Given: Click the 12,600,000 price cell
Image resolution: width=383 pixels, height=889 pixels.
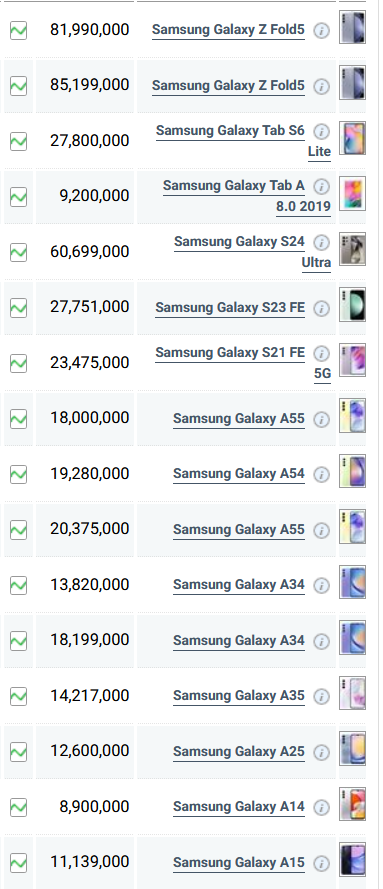Looking at the screenshot, I should (85, 751).
